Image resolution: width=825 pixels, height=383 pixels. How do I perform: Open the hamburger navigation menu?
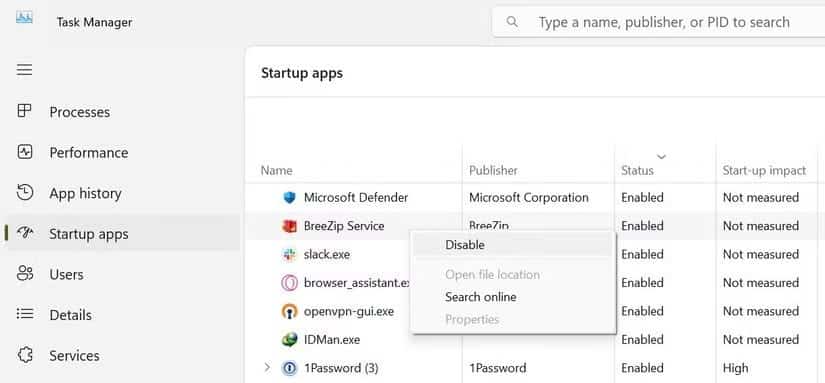24,69
